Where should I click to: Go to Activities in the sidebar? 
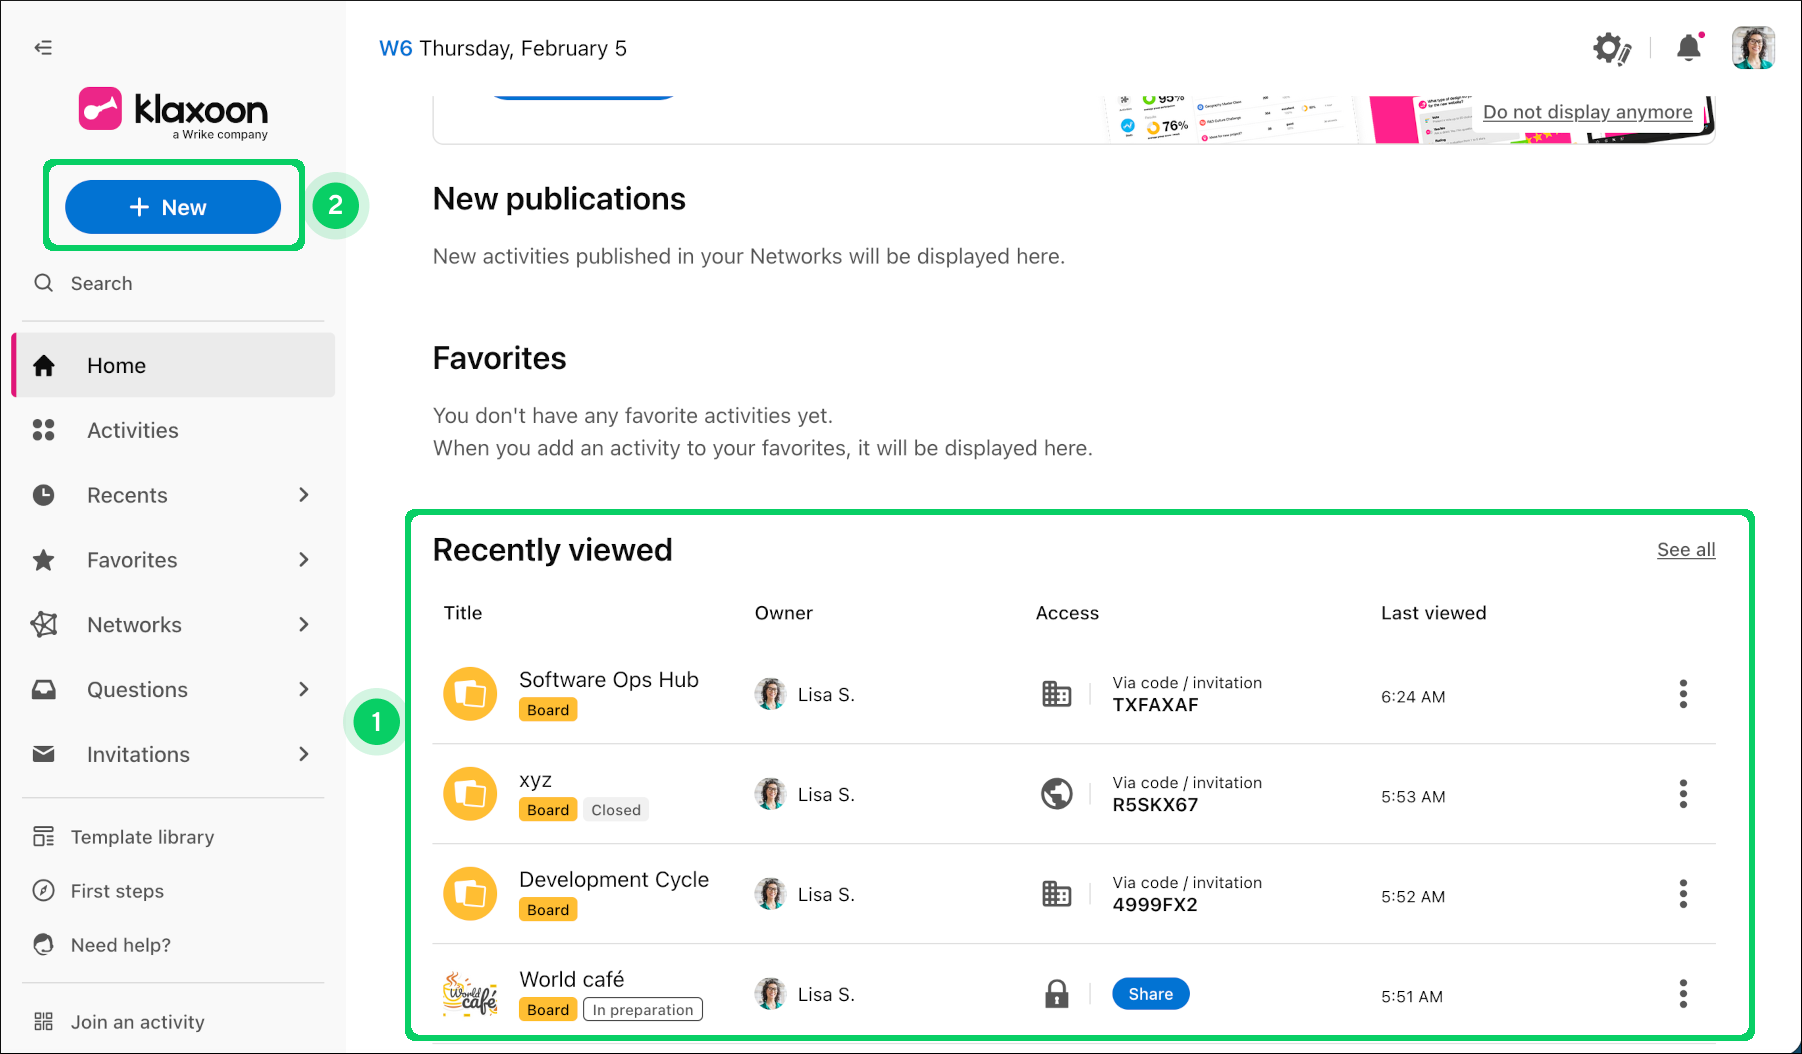point(132,431)
